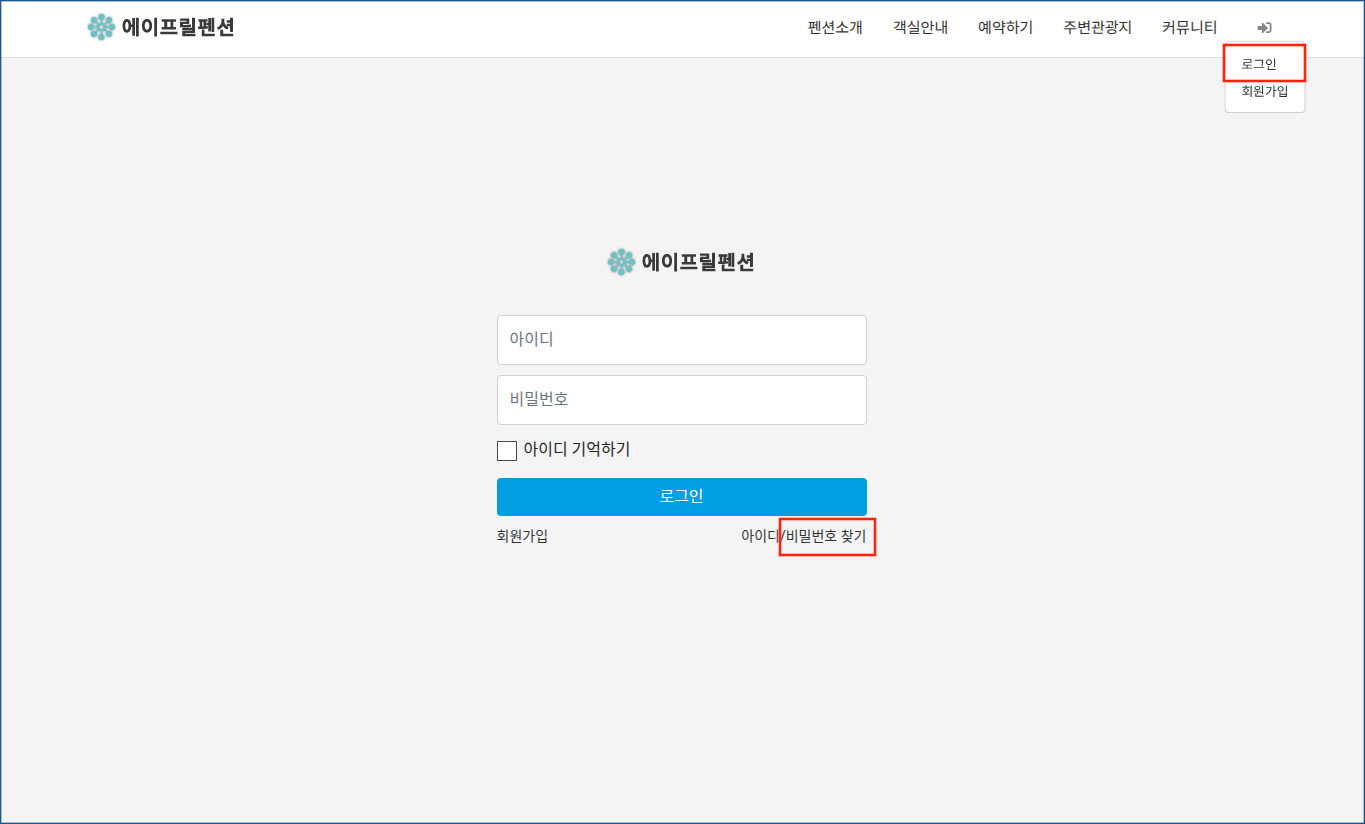Select 회원가입 from the account dropdown
The height and width of the screenshot is (824, 1365).
tap(1264, 91)
